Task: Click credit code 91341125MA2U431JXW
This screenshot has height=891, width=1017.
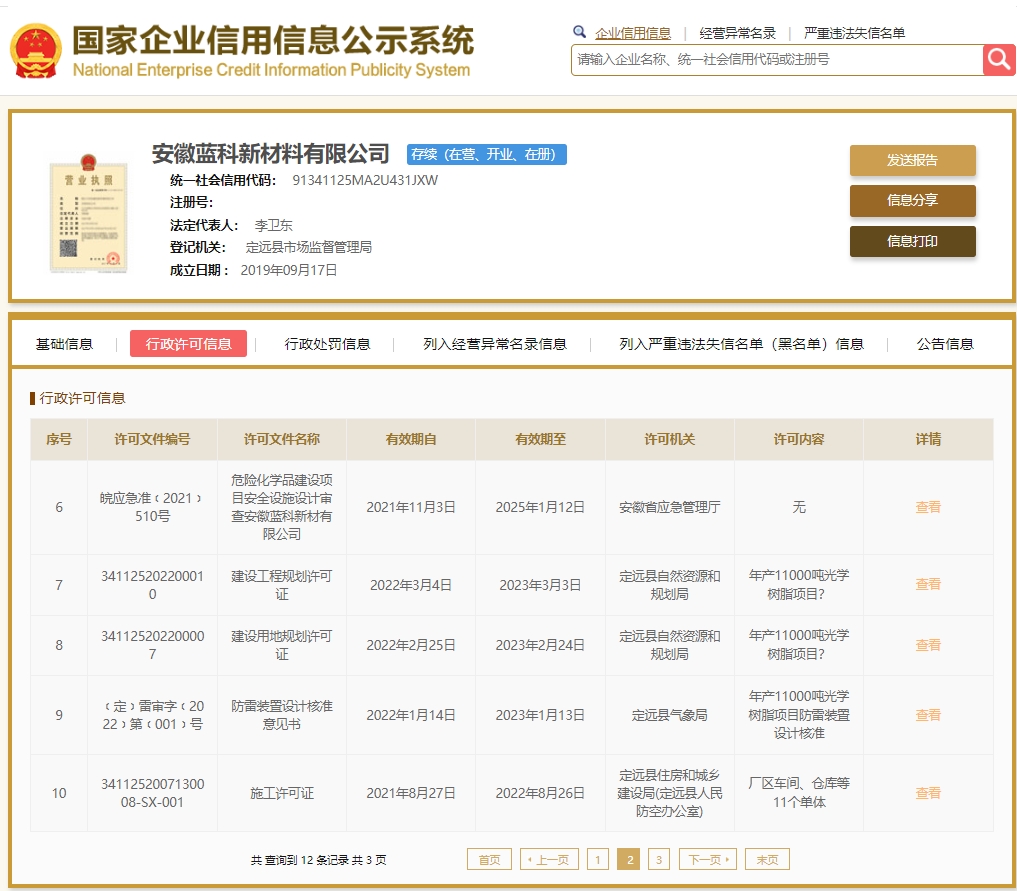Action: click(x=365, y=180)
